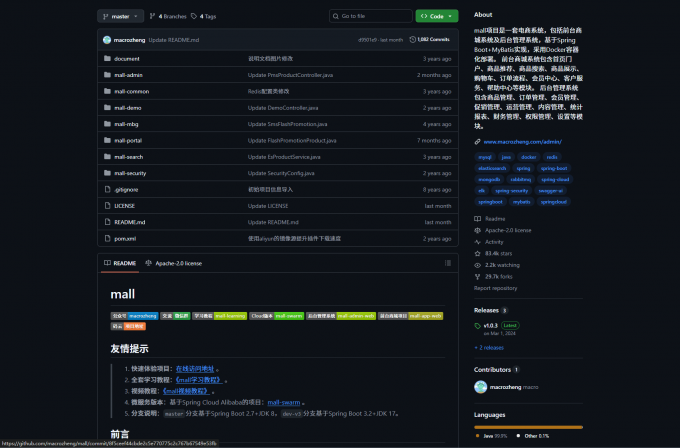This screenshot has height=448, width=680.
Task: Open the README.md file
Action: pos(130,222)
